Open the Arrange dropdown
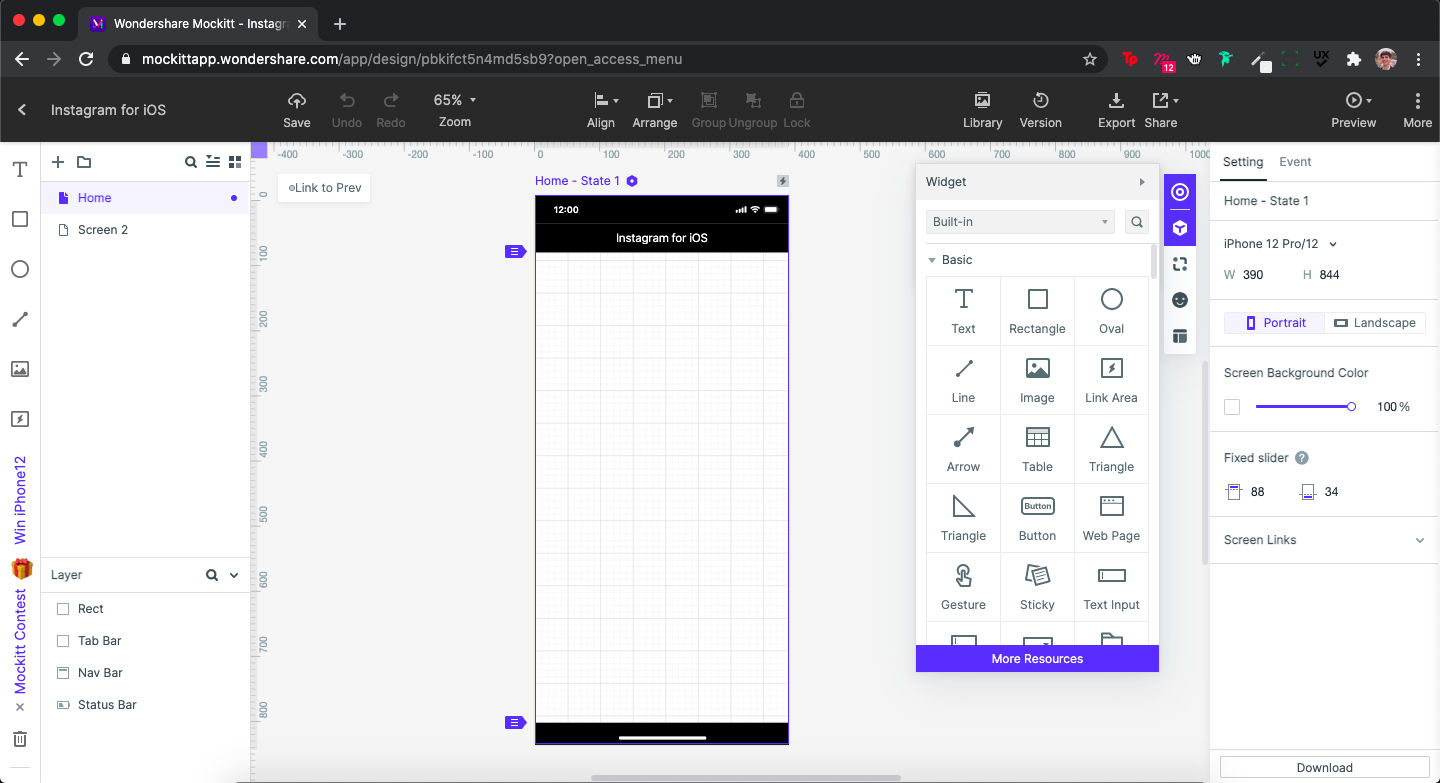Image resolution: width=1440 pixels, height=783 pixels. tap(655, 110)
